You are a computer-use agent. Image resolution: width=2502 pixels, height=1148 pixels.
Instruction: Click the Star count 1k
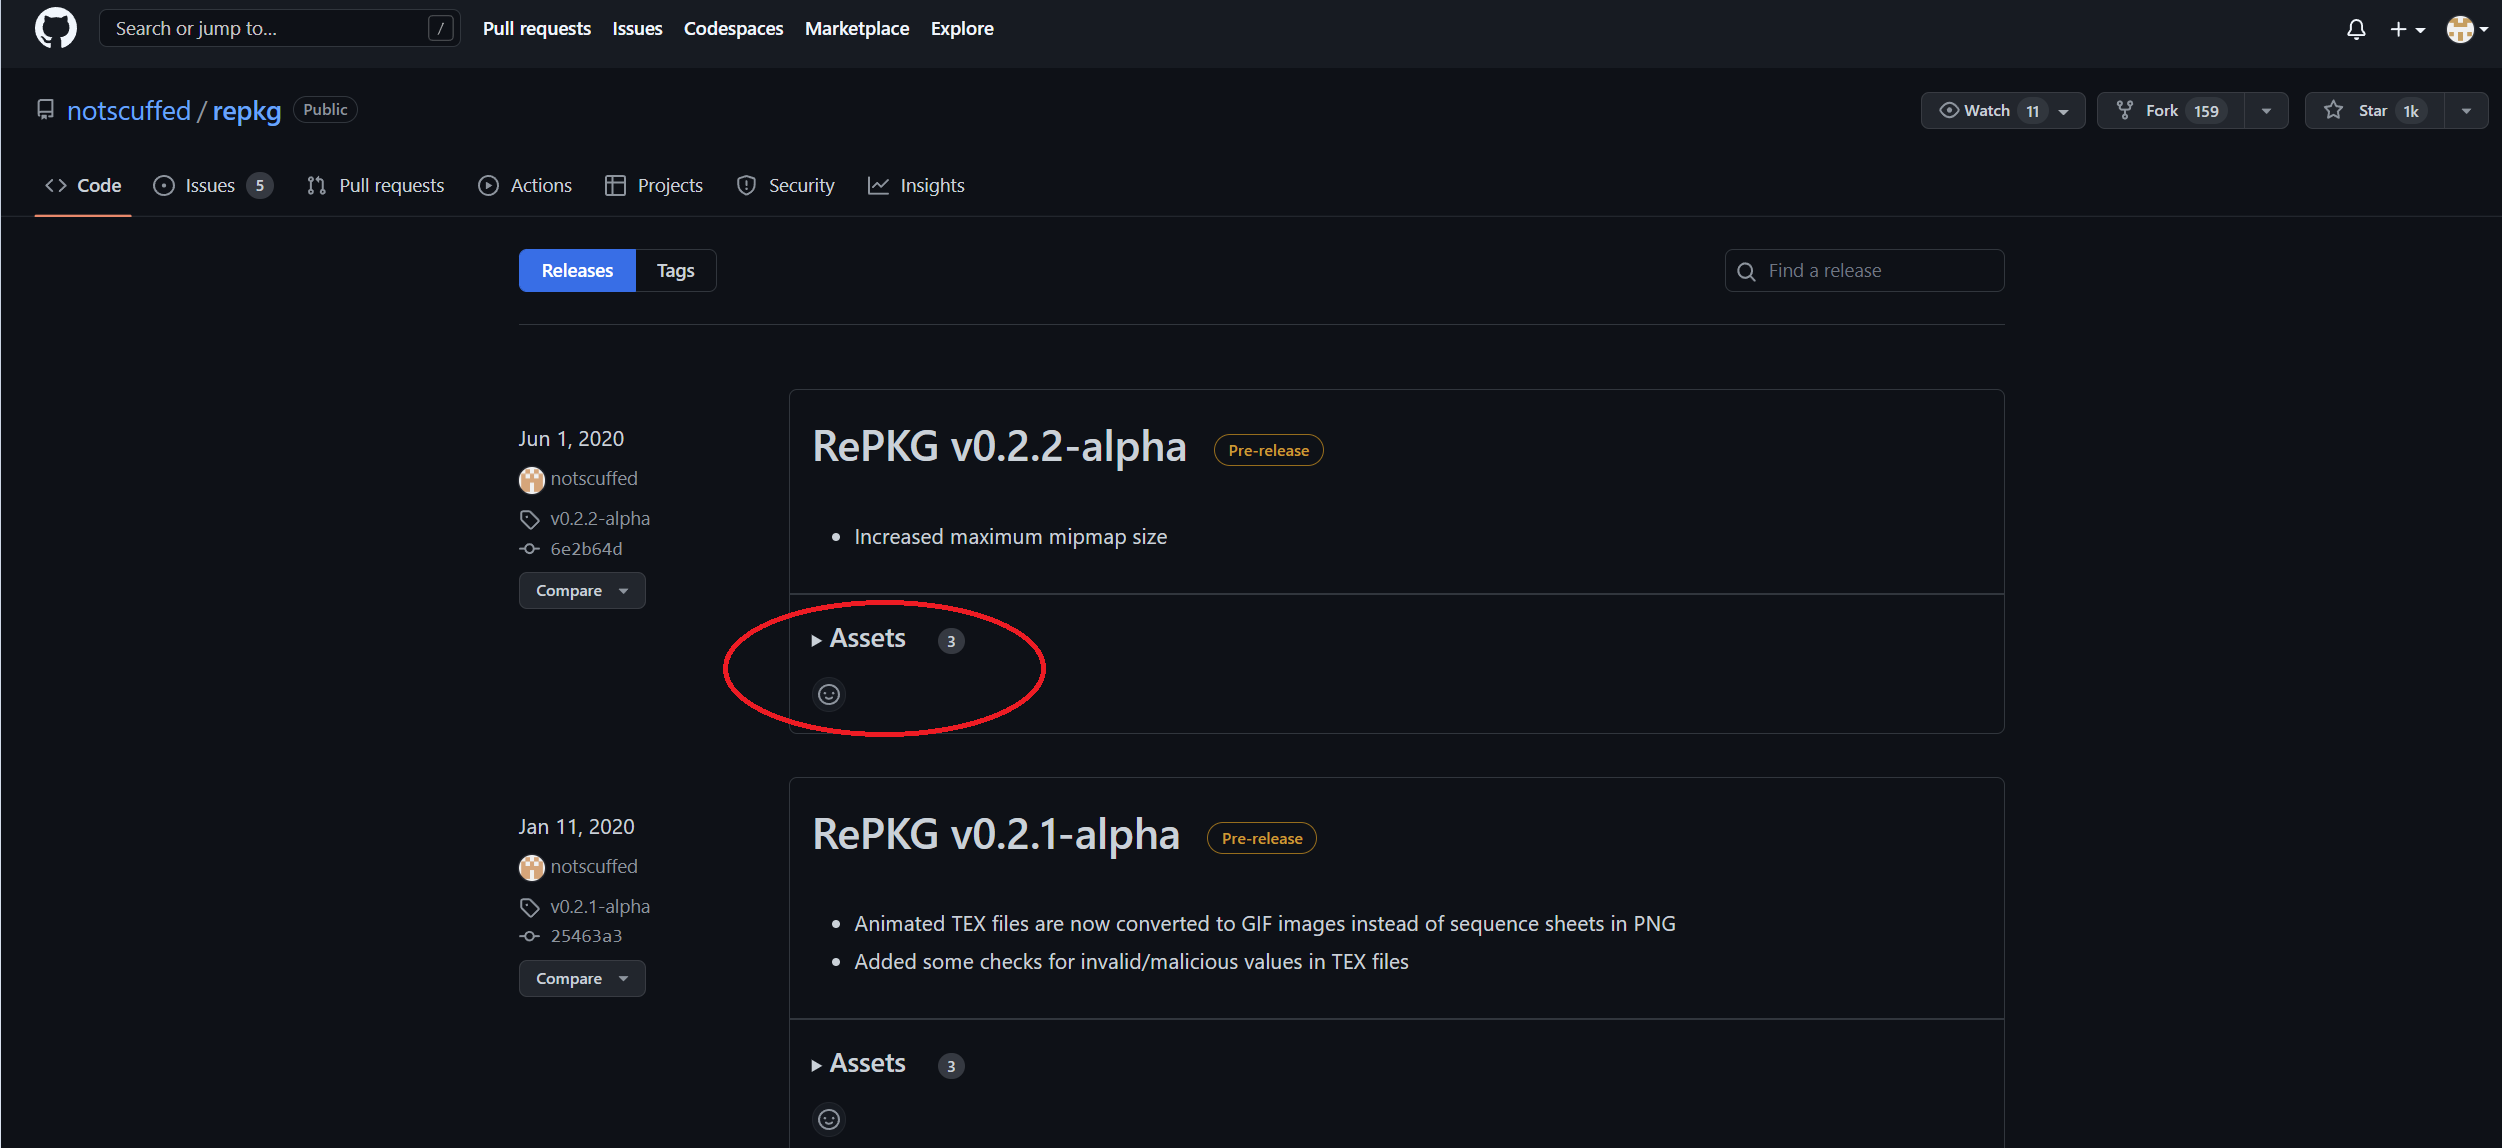point(2411,111)
